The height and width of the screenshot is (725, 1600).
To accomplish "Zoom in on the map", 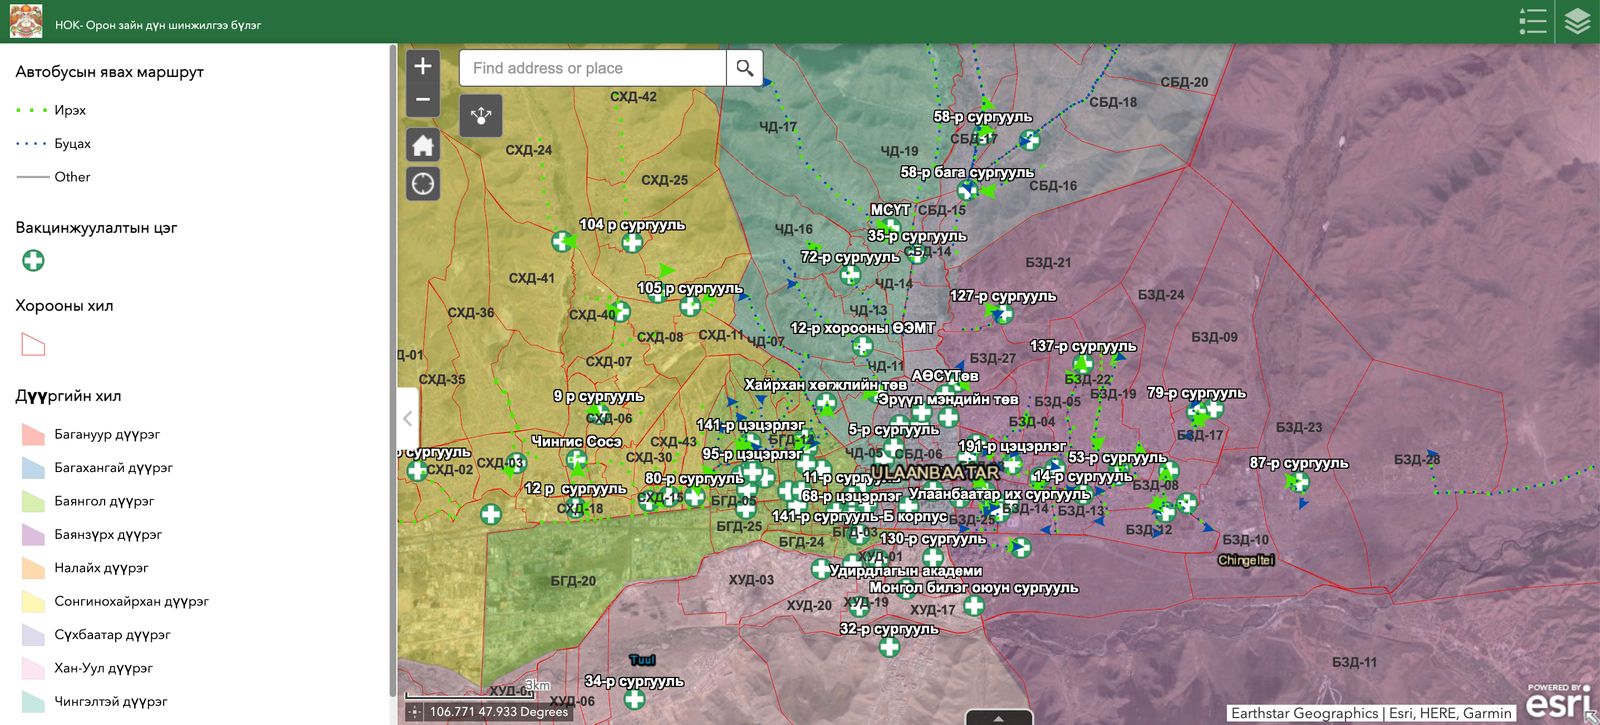I will coord(423,66).
